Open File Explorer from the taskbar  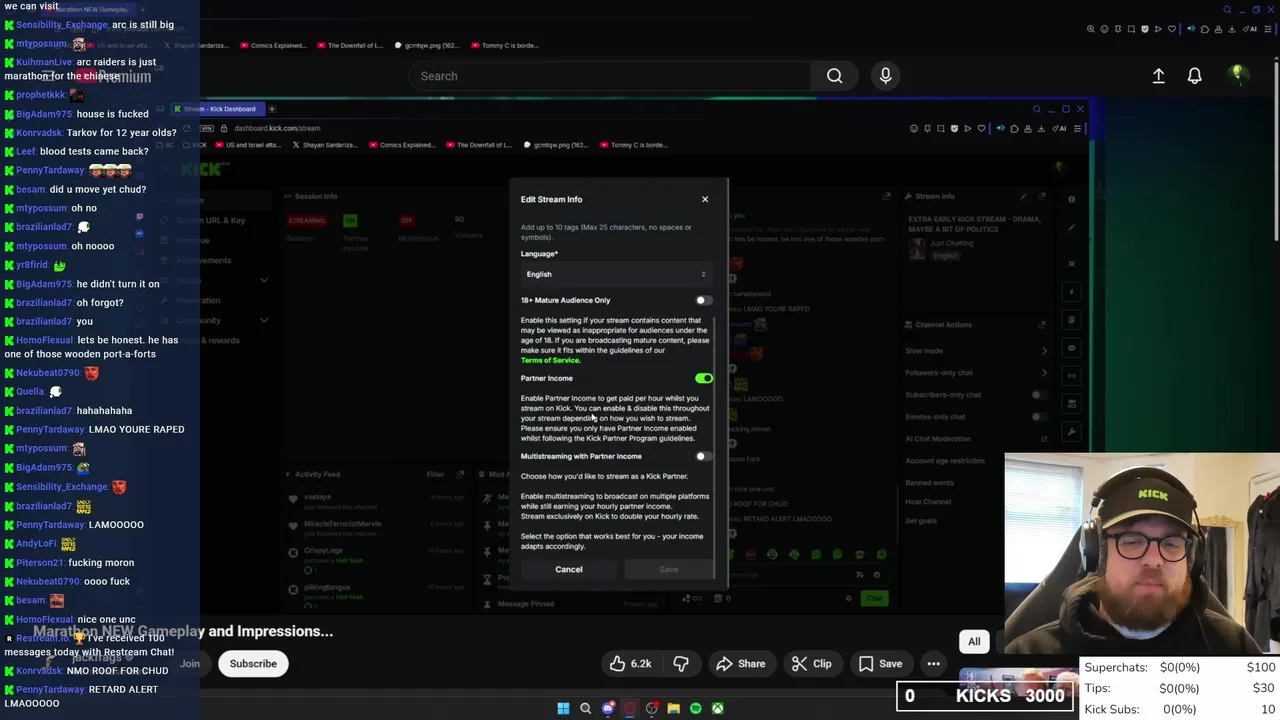(674, 708)
